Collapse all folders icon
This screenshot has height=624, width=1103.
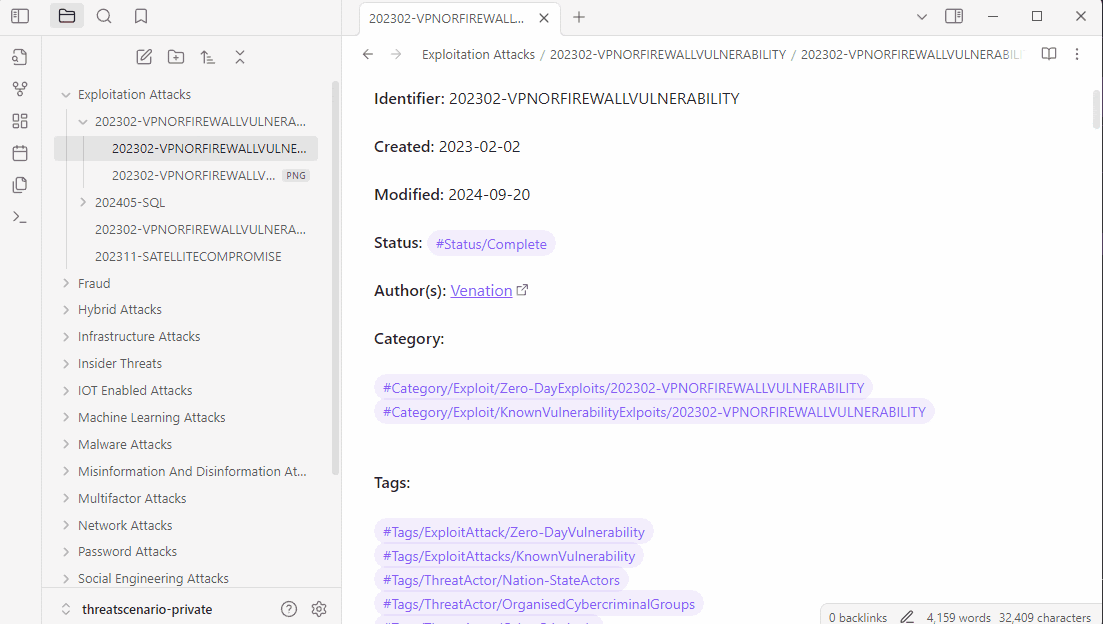(x=240, y=57)
